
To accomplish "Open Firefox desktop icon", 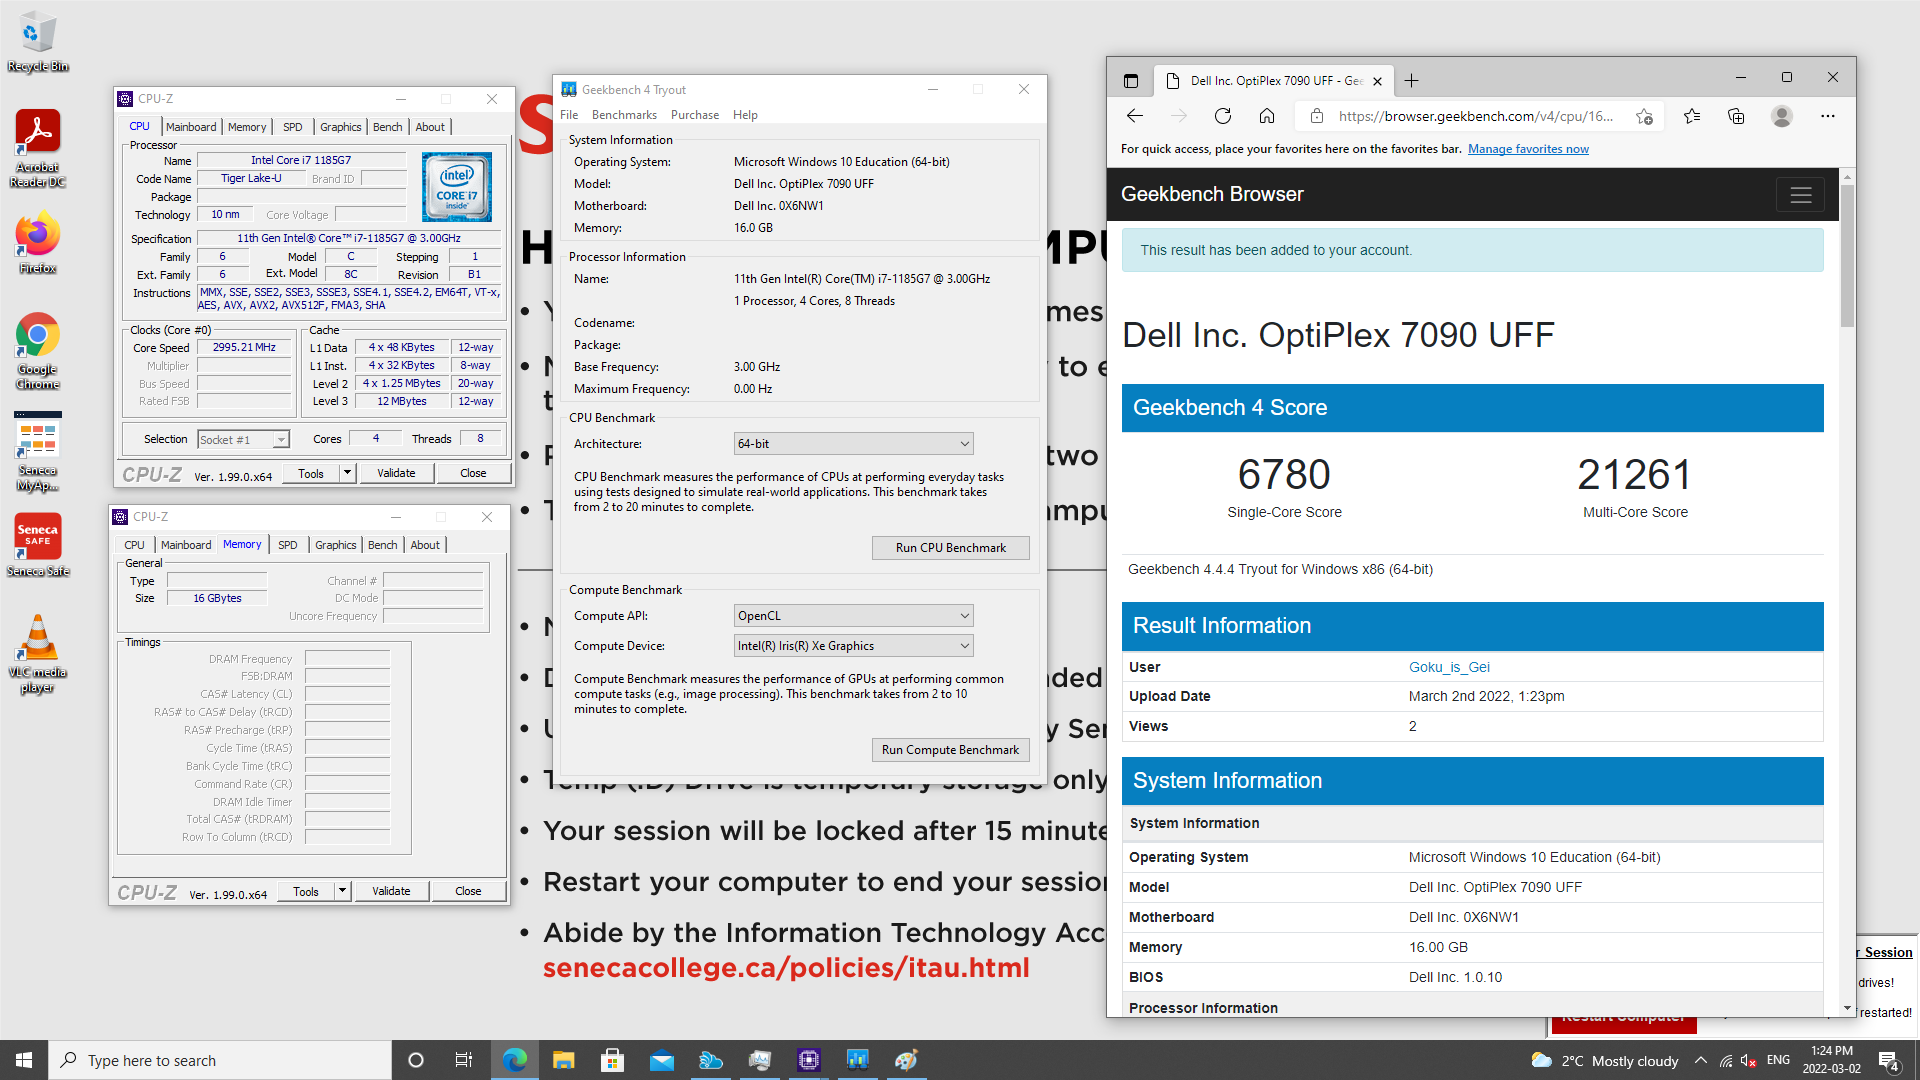I will [38, 243].
